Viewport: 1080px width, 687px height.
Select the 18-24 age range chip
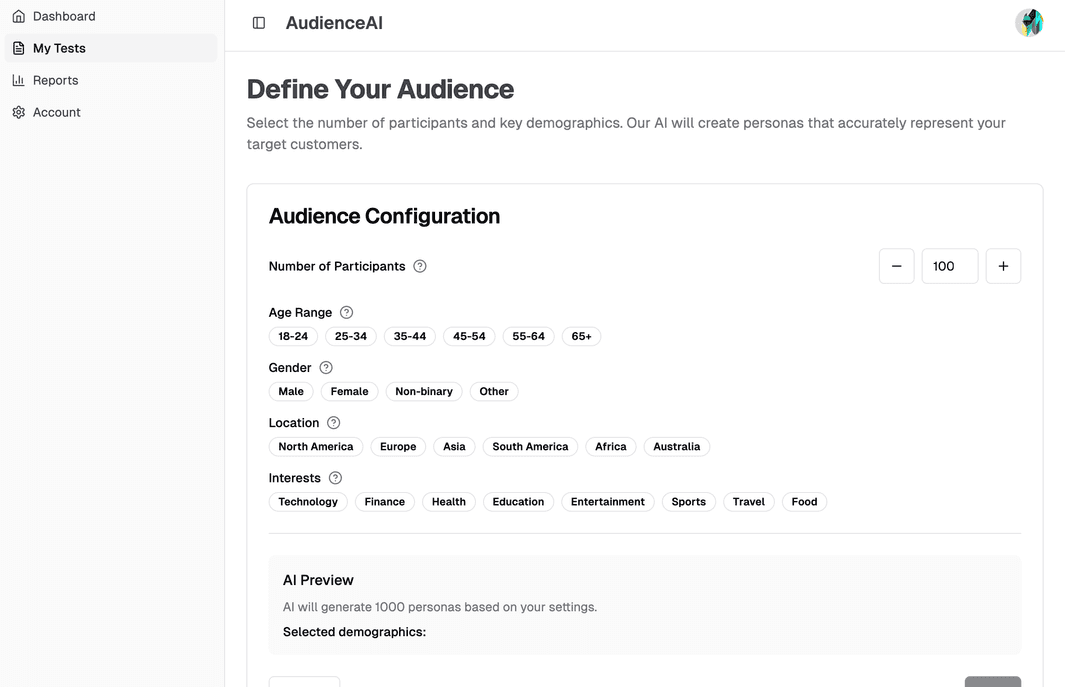(x=293, y=336)
